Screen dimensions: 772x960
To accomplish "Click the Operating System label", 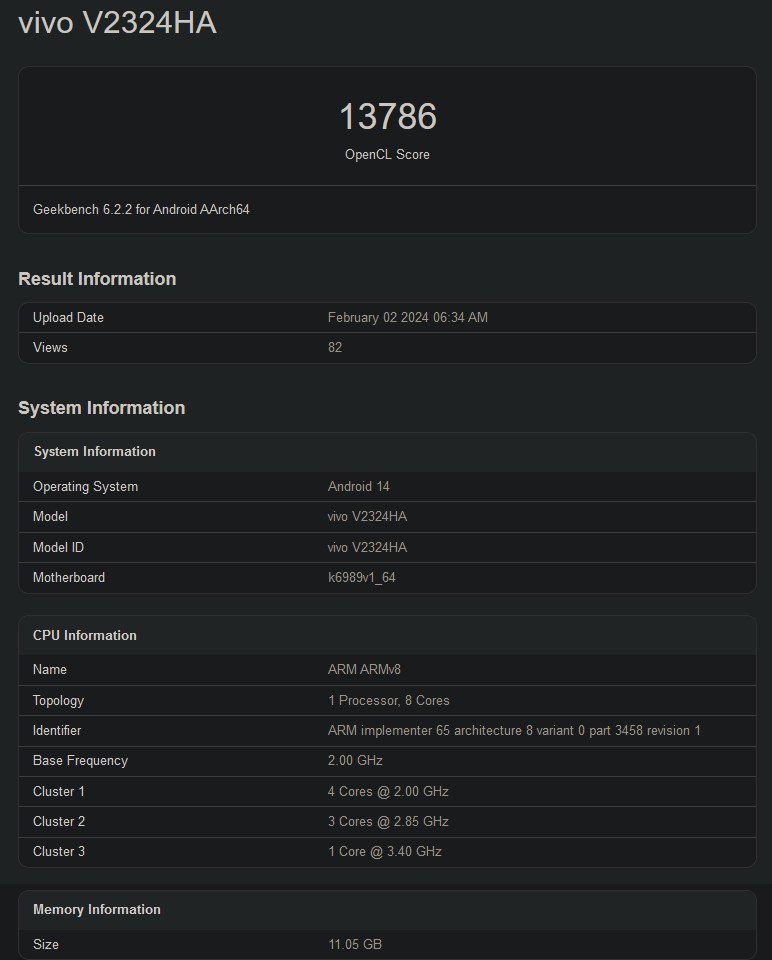I will 86,486.
